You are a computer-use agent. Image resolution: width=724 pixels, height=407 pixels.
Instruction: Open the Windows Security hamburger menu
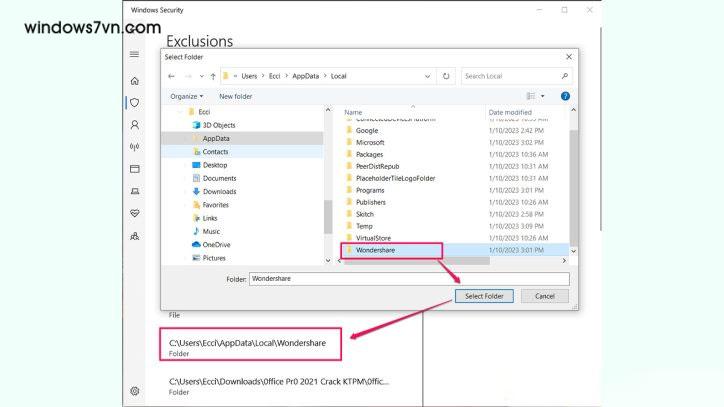[134, 54]
